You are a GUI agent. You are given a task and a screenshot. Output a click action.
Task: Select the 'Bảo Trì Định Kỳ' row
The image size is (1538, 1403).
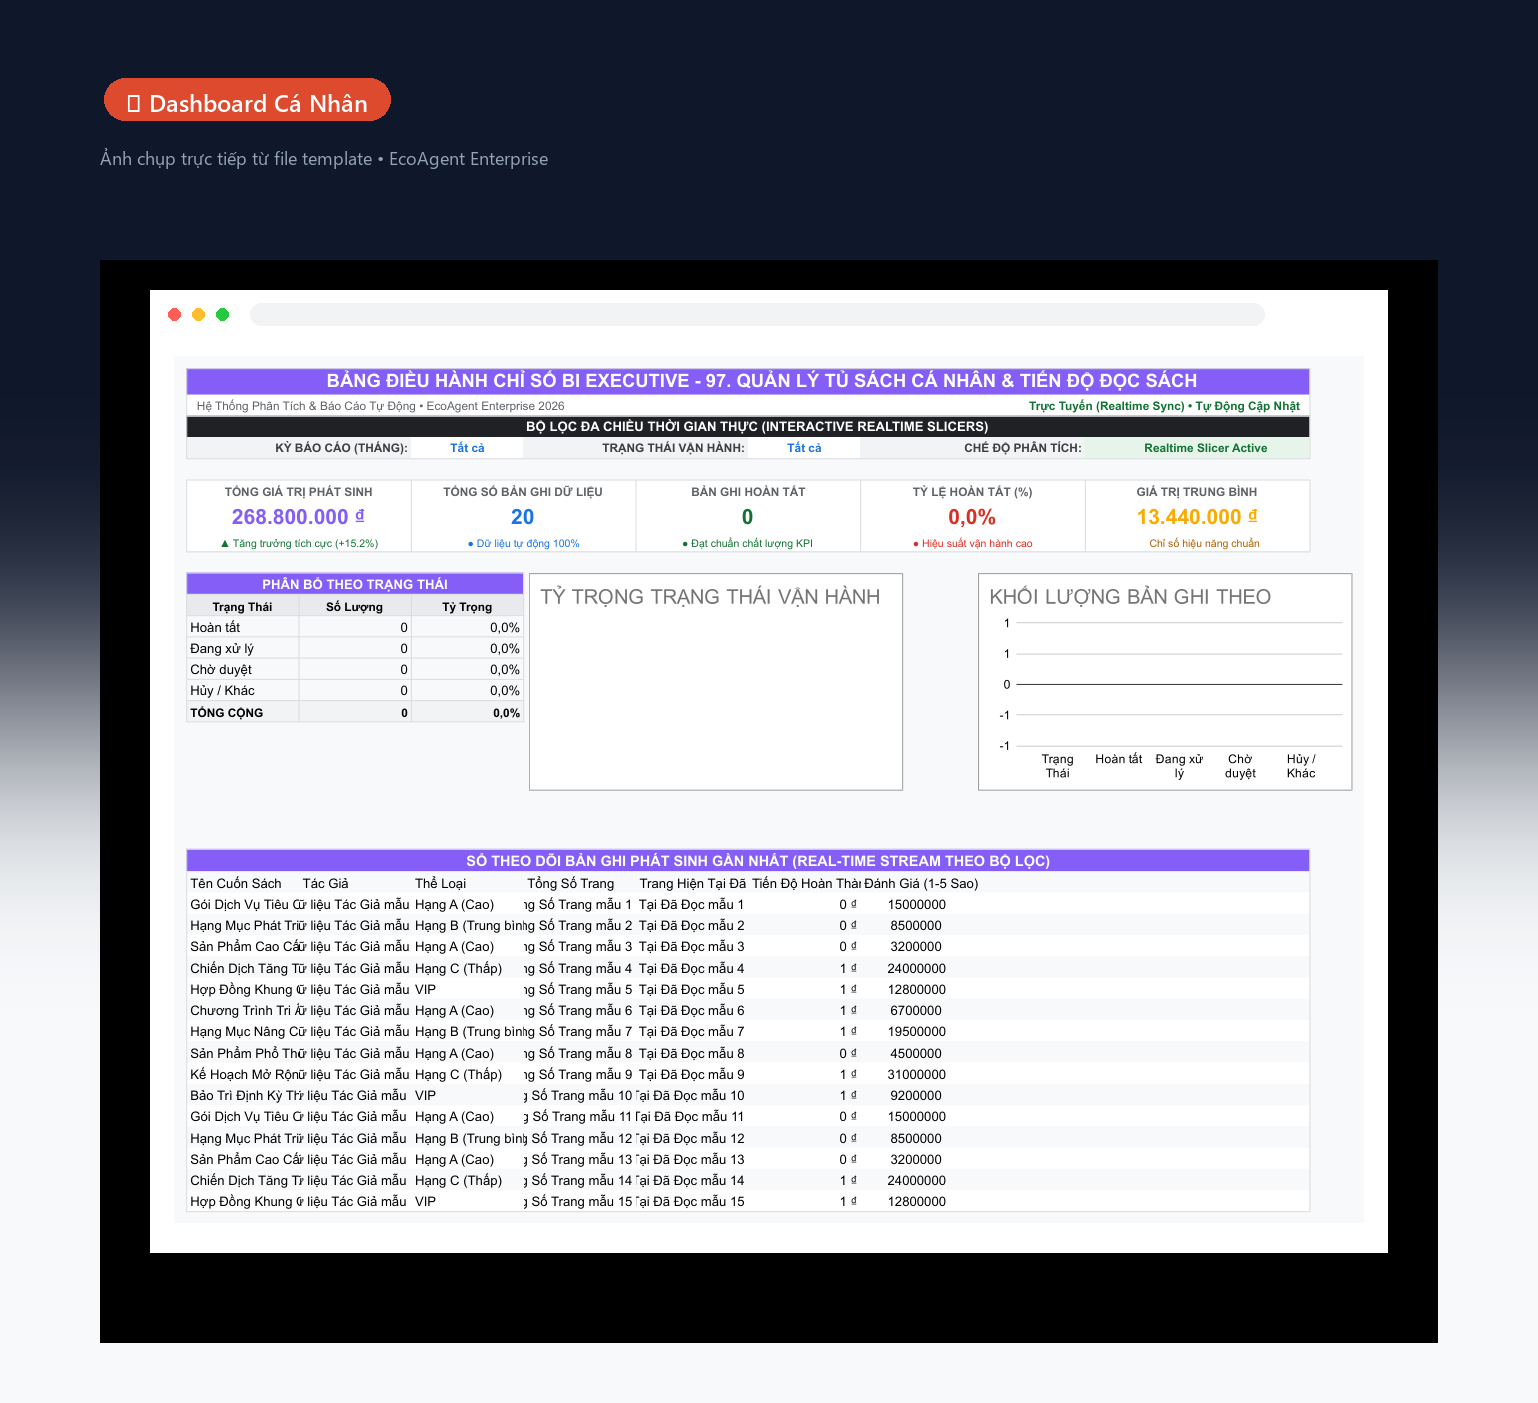point(748,1096)
